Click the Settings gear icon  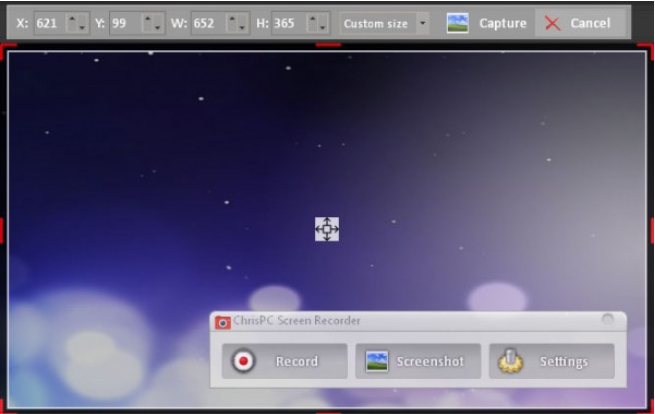pyautogui.click(x=511, y=361)
